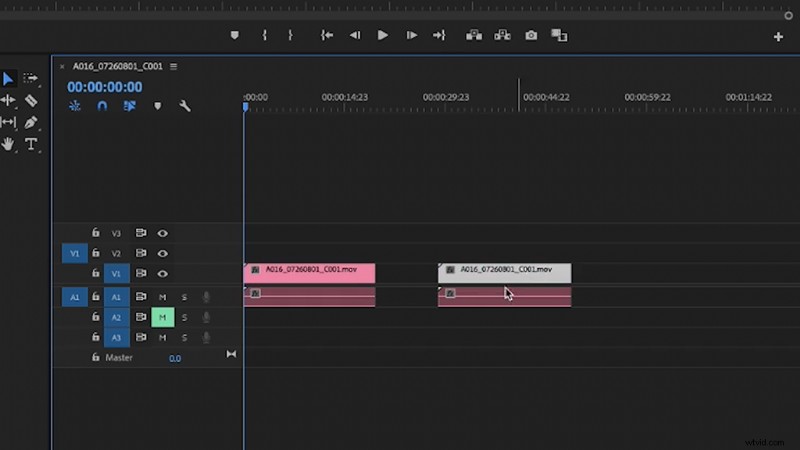Solo audio track A1
Screen dimensions: 800x450
pyautogui.click(x=184, y=297)
